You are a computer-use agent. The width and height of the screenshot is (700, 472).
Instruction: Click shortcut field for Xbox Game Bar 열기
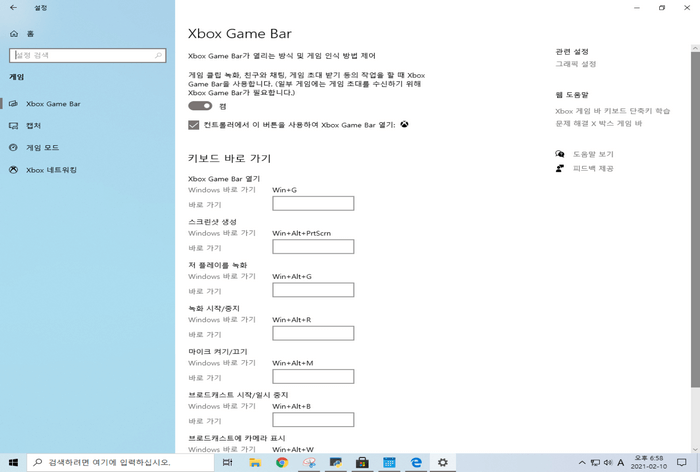[x=313, y=204]
